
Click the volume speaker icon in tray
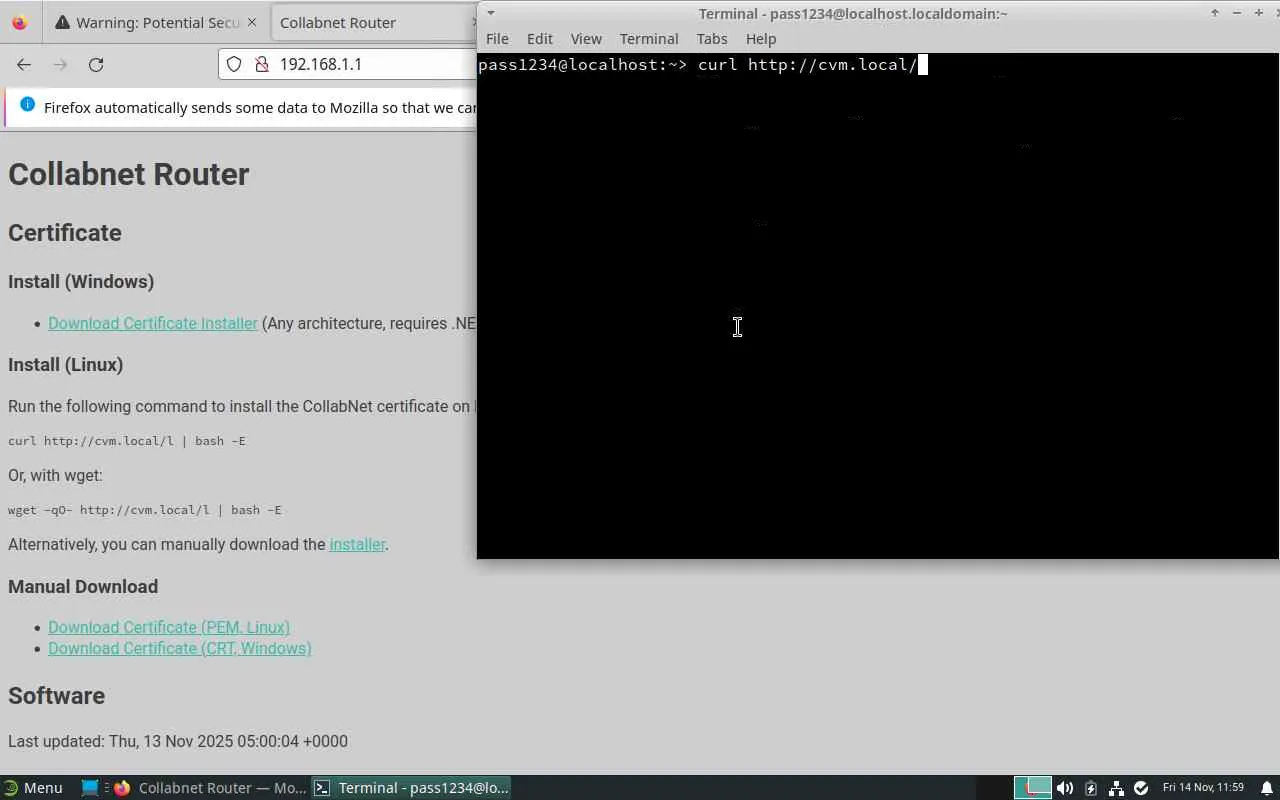coord(1065,788)
